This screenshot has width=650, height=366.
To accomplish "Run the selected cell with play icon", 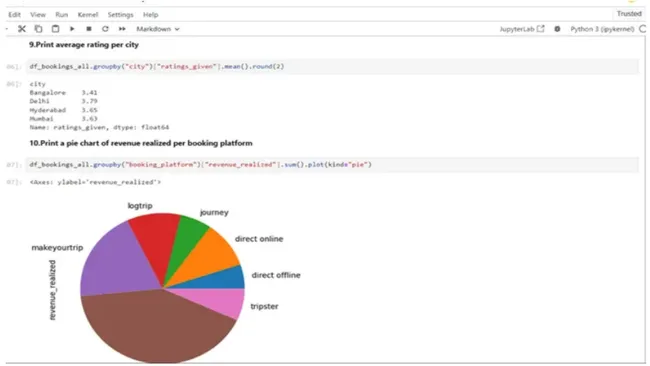I will (72, 29).
